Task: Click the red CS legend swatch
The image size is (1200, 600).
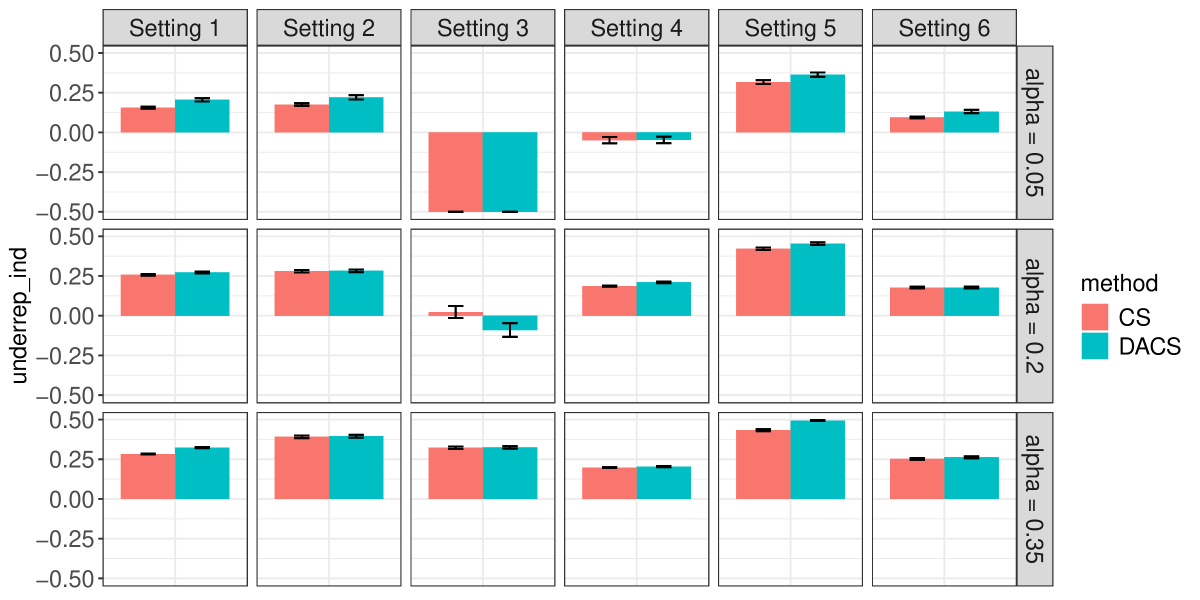Action: (x=1098, y=318)
